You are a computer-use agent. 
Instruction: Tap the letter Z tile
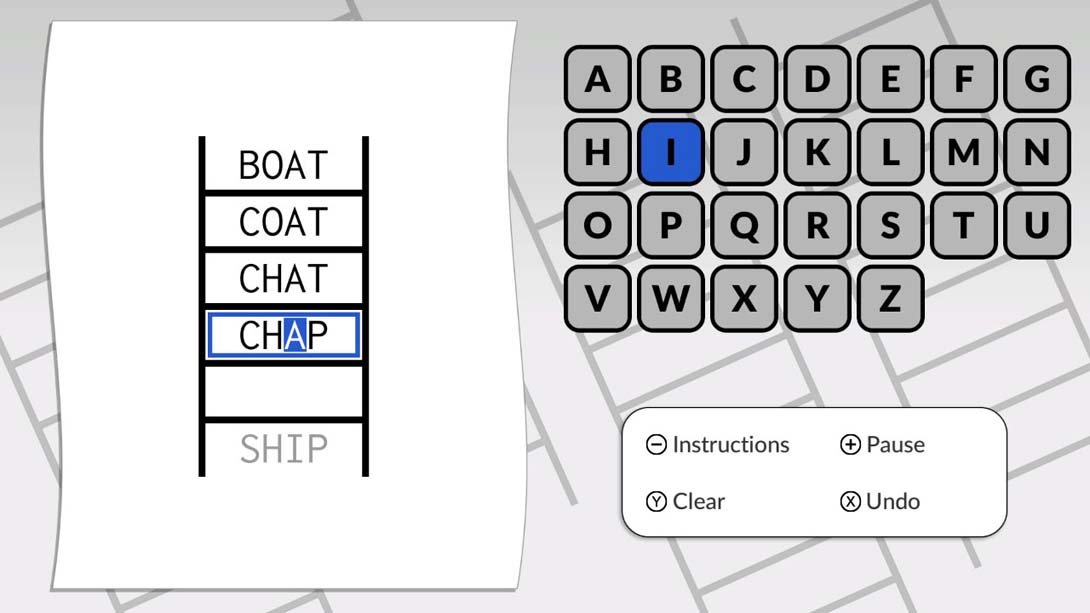[890, 298]
